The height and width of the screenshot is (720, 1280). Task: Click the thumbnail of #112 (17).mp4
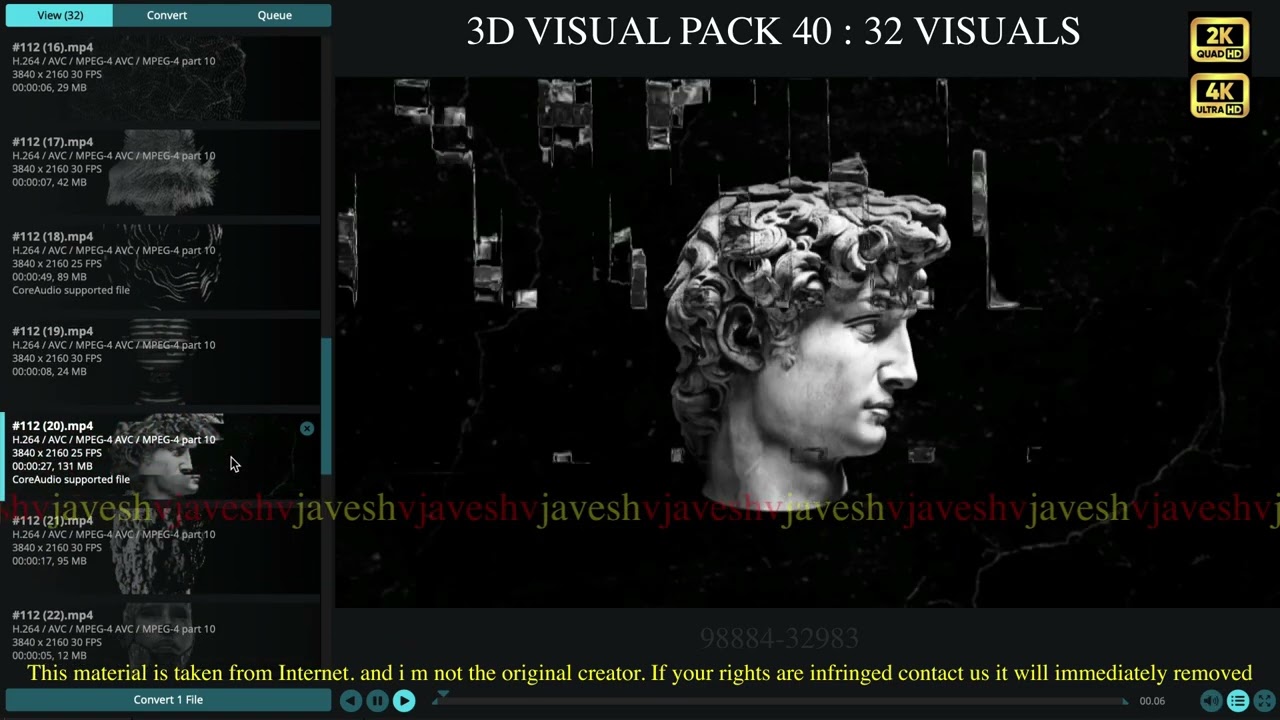[163, 172]
